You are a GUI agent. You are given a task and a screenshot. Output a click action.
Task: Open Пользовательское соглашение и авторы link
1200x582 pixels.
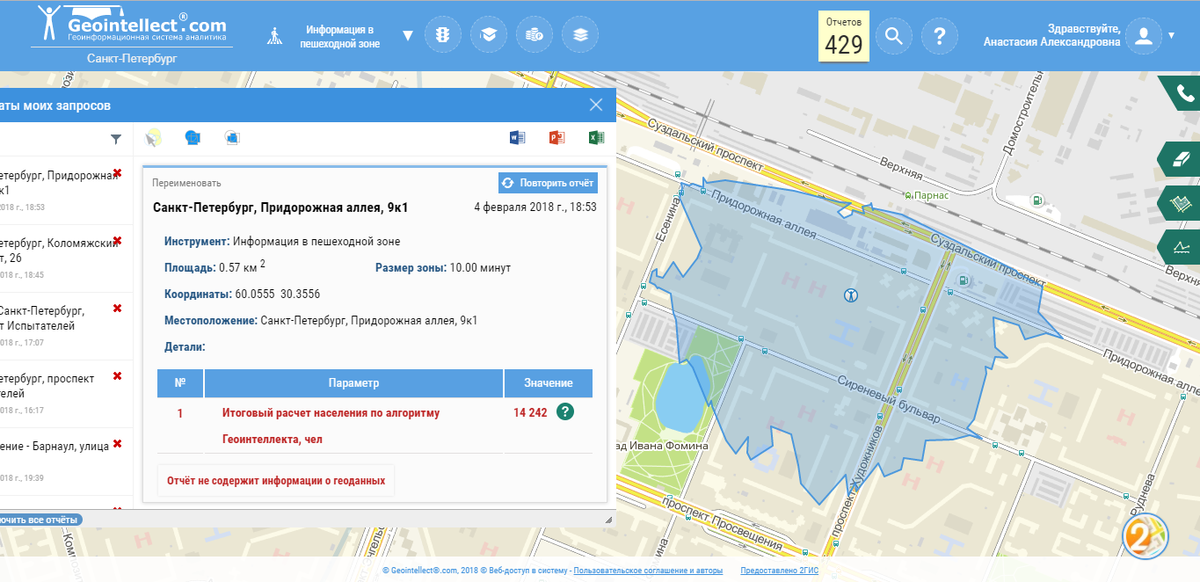650,568
